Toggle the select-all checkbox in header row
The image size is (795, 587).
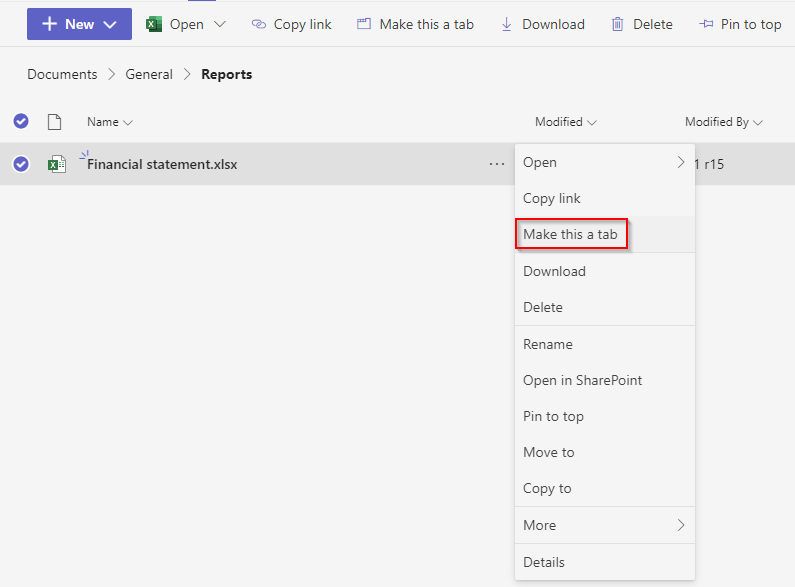[21, 122]
